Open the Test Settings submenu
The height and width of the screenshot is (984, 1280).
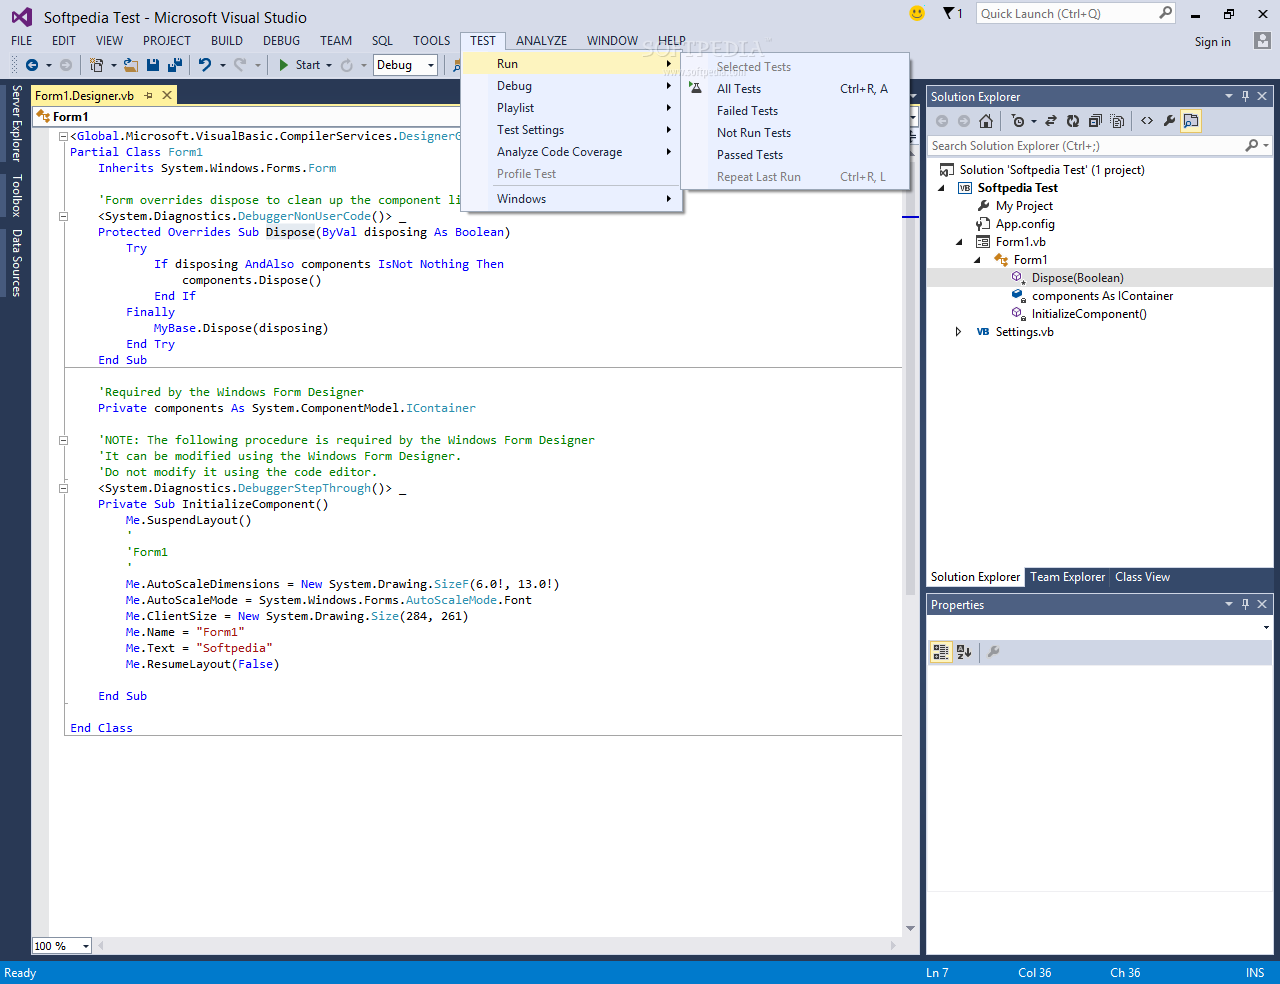(x=572, y=130)
